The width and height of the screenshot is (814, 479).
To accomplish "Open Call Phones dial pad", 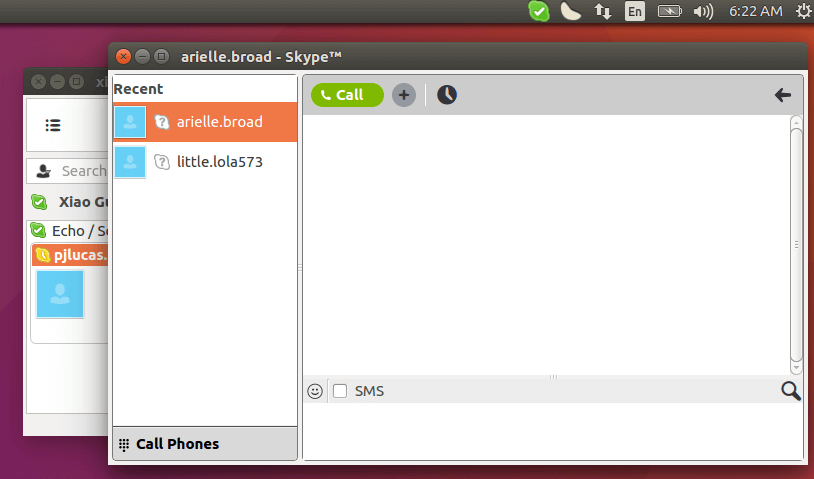I will coord(205,444).
